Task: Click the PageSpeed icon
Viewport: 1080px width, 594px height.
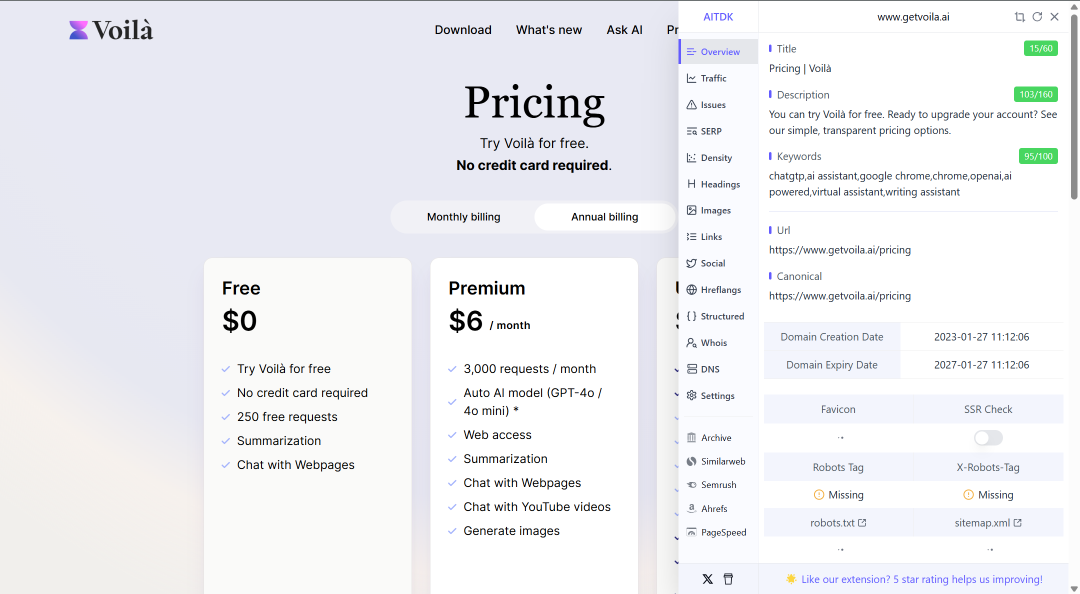Action: (692, 532)
